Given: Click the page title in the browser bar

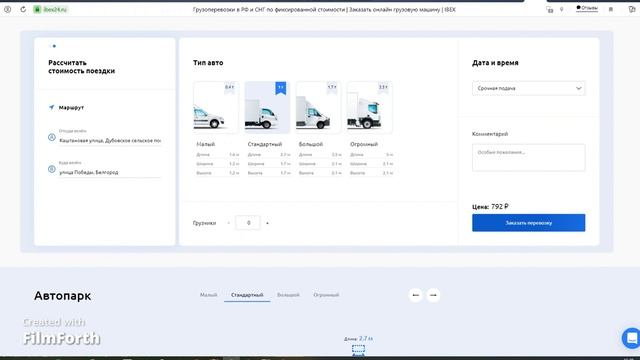Looking at the screenshot, I should tap(324, 9).
